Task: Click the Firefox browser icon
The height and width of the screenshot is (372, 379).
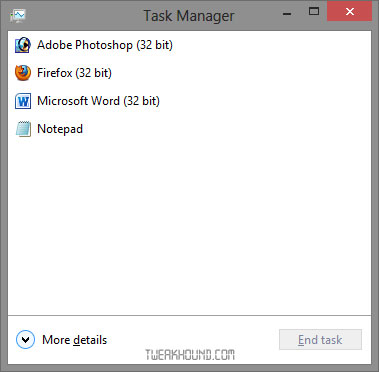Action: click(23, 73)
